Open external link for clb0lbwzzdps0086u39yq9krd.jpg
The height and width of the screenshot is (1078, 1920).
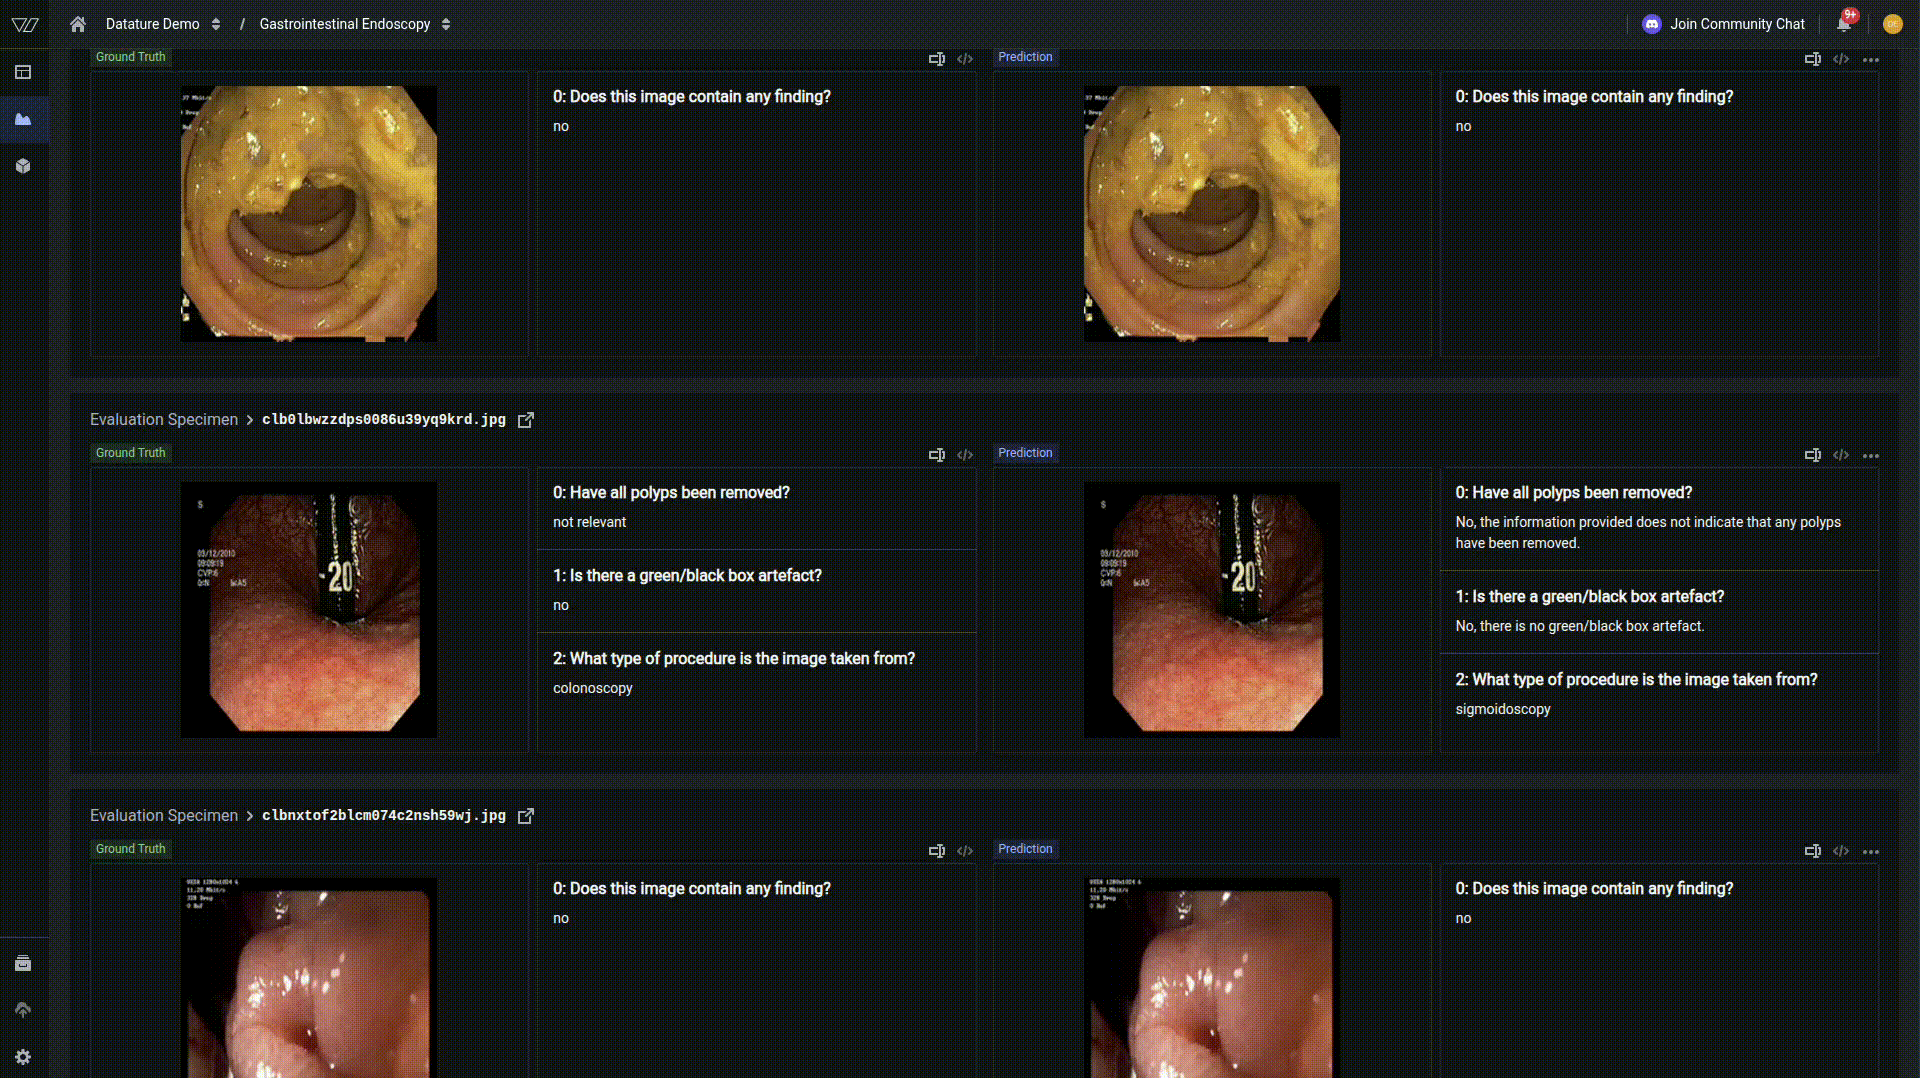[x=526, y=420]
